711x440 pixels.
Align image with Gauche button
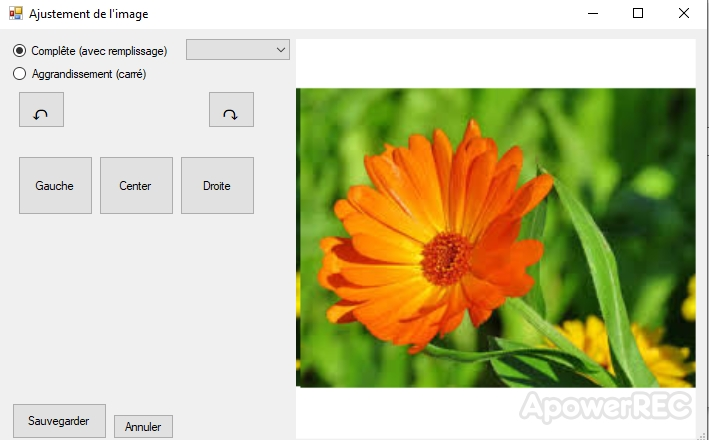[x=55, y=186]
